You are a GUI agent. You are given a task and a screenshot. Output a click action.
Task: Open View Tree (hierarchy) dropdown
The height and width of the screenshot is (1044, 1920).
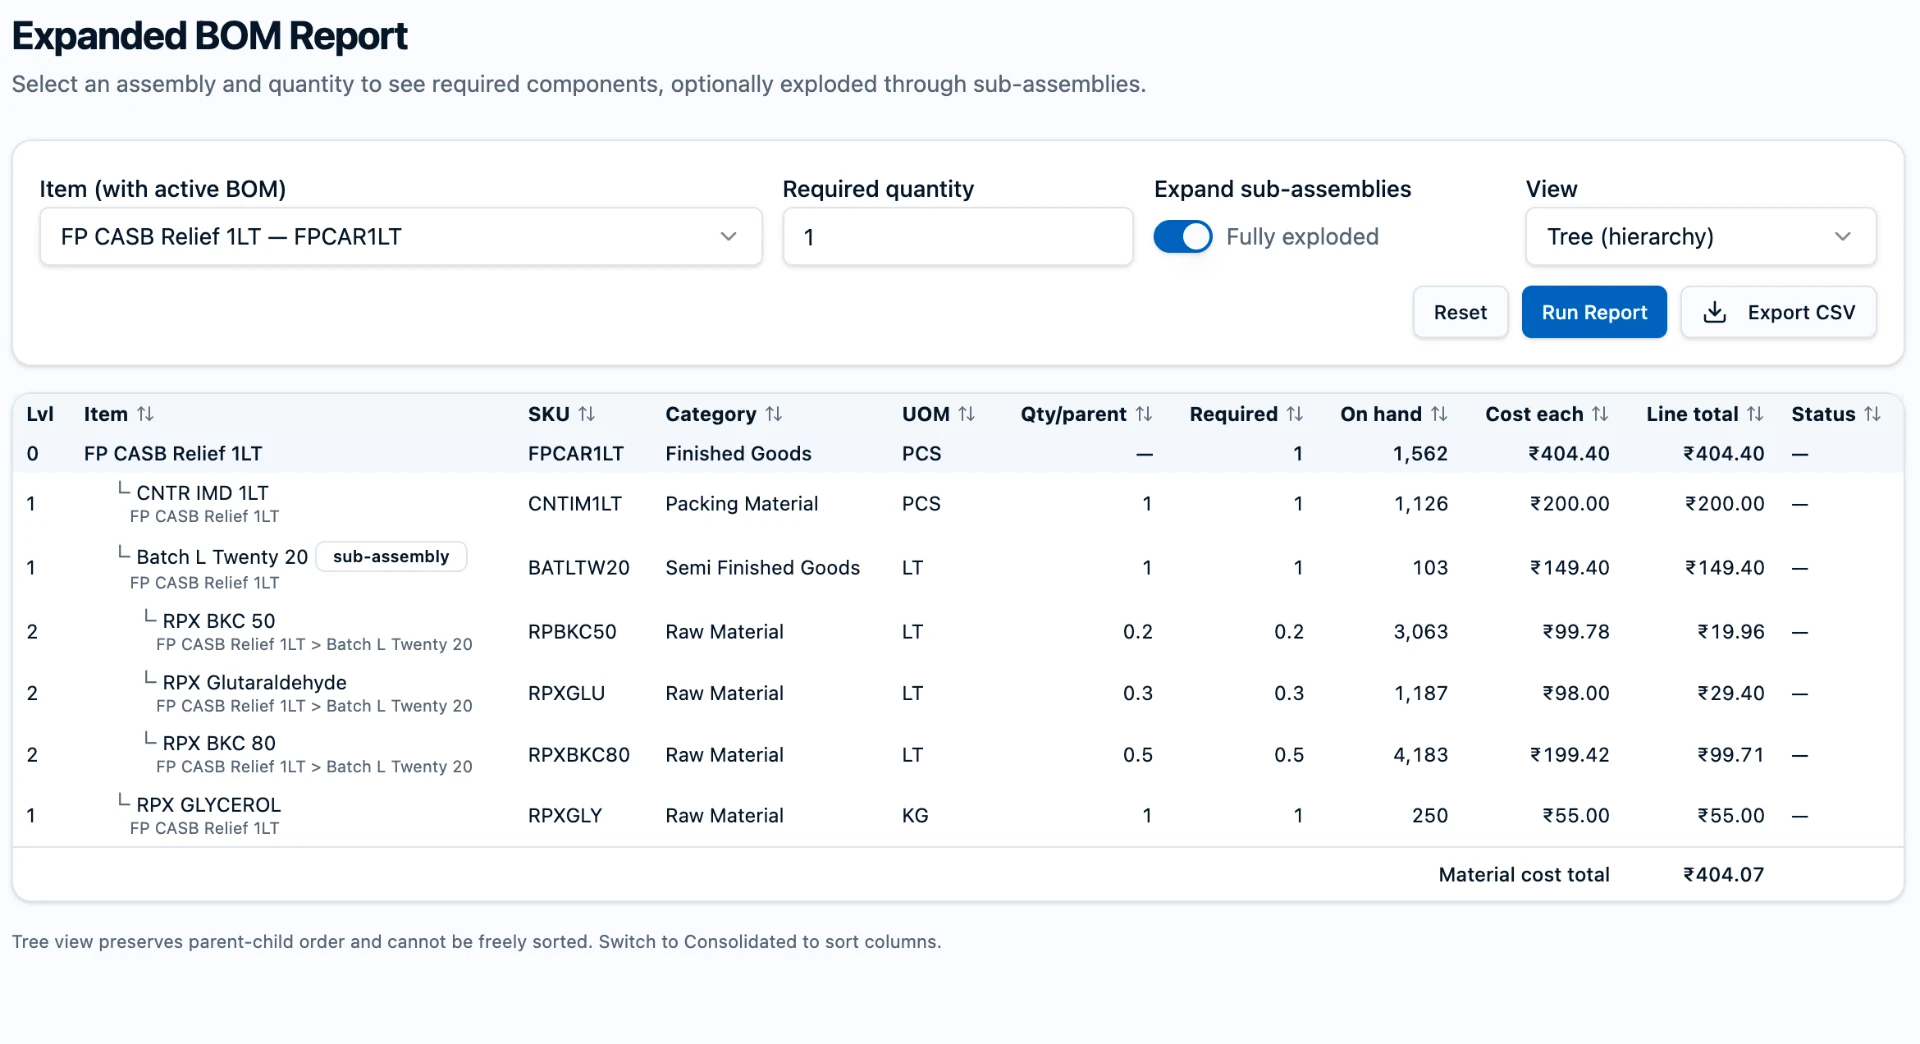(1700, 237)
